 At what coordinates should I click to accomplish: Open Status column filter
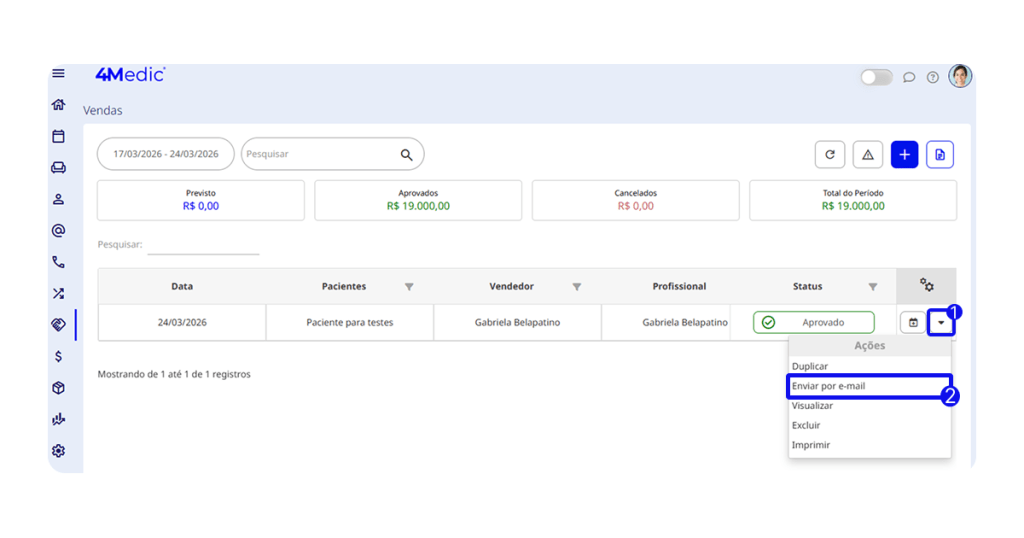click(873, 287)
